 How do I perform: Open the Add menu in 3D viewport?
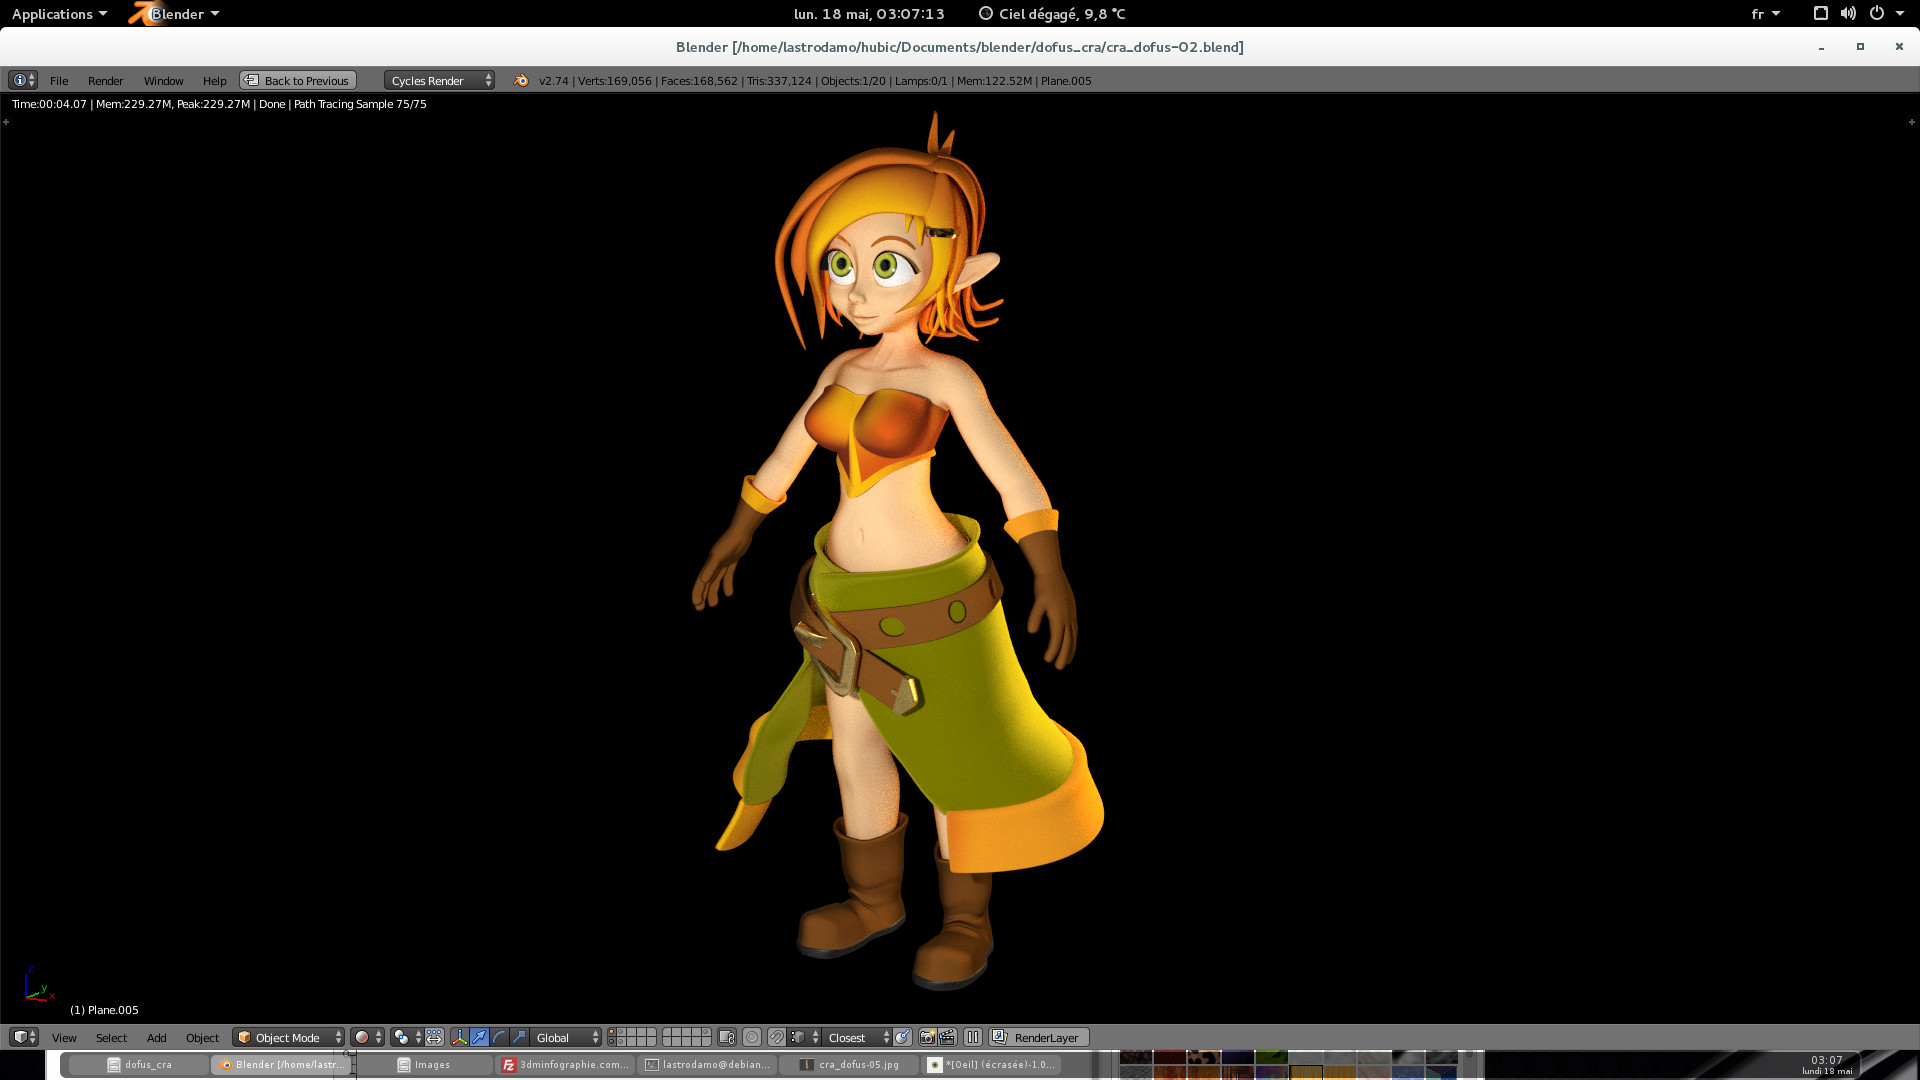pyautogui.click(x=156, y=1038)
